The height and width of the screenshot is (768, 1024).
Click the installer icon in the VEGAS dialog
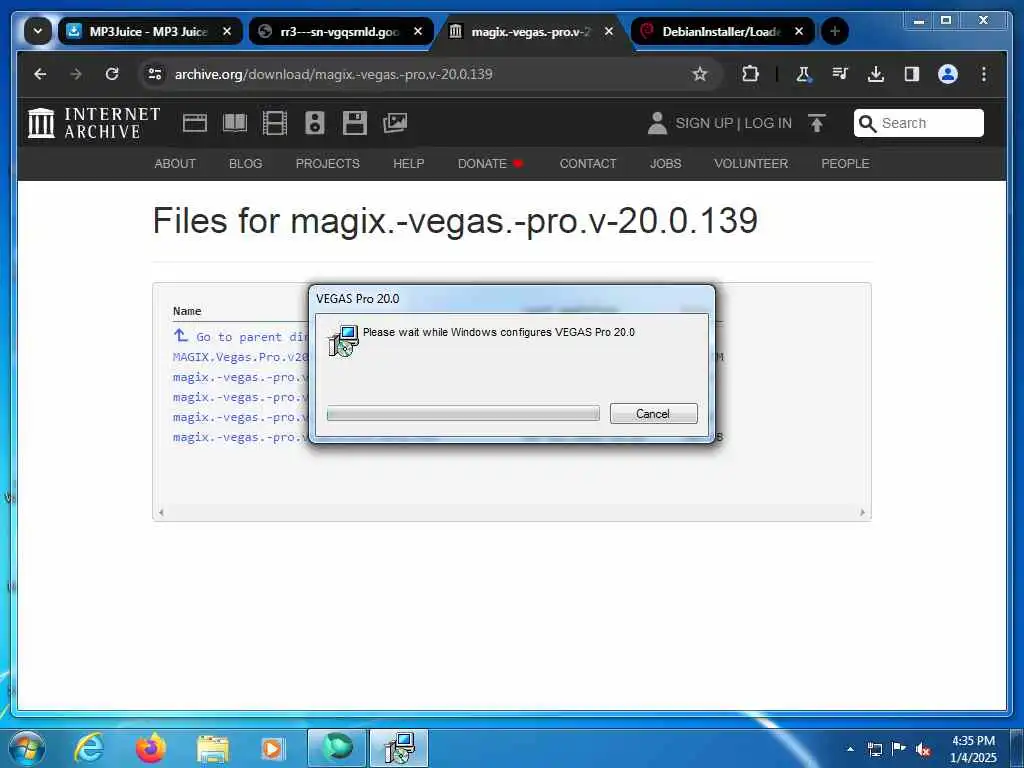click(343, 340)
